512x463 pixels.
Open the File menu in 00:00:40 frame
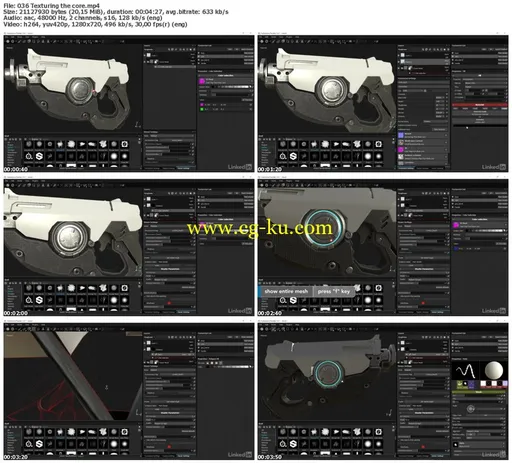tap(6, 37)
